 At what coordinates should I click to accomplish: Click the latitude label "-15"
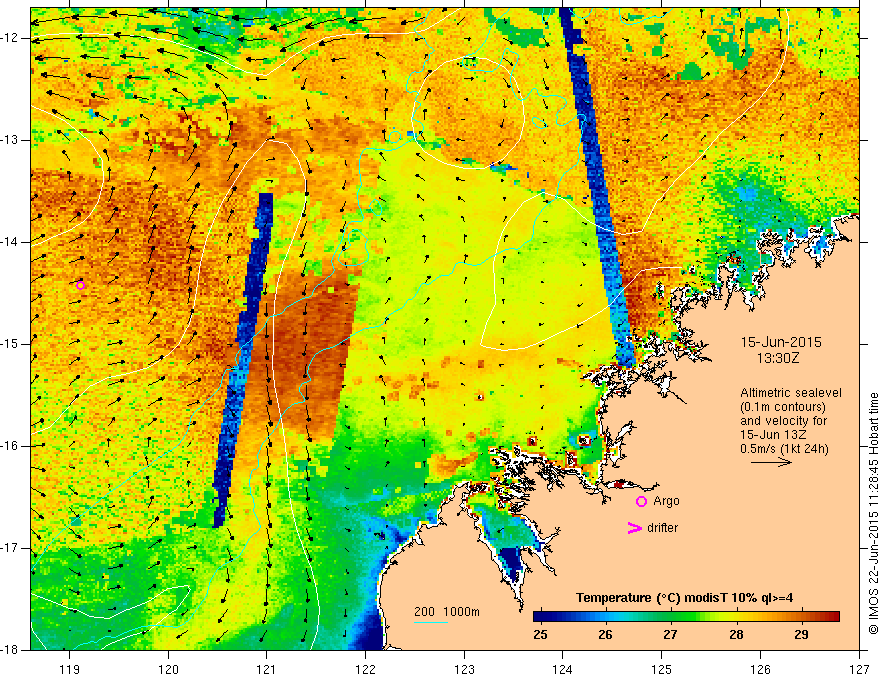pyautogui.click(x=10, y=344)
